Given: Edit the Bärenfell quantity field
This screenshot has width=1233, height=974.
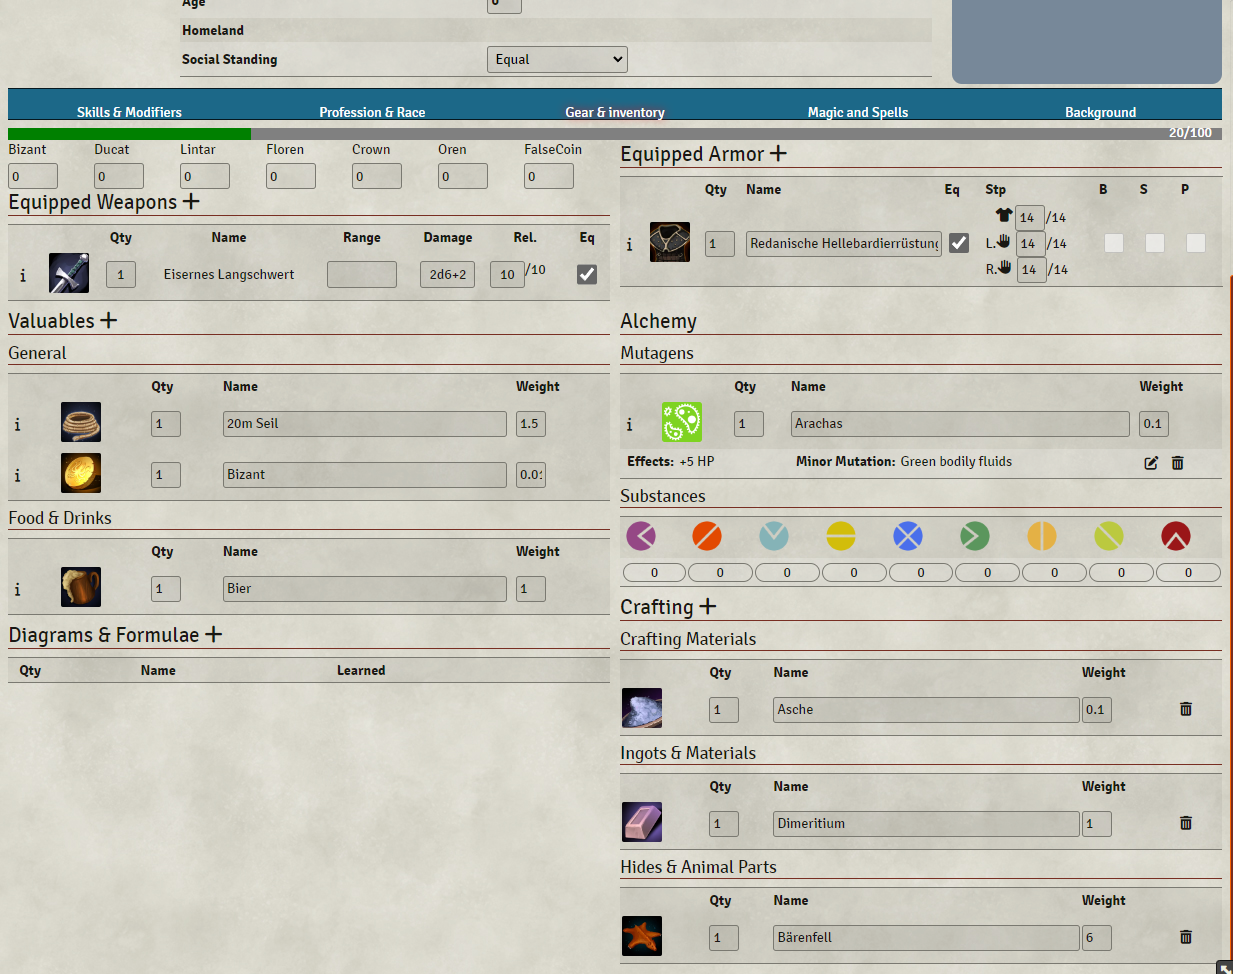Looking at the screenshot, I should [x=723, y=938].
